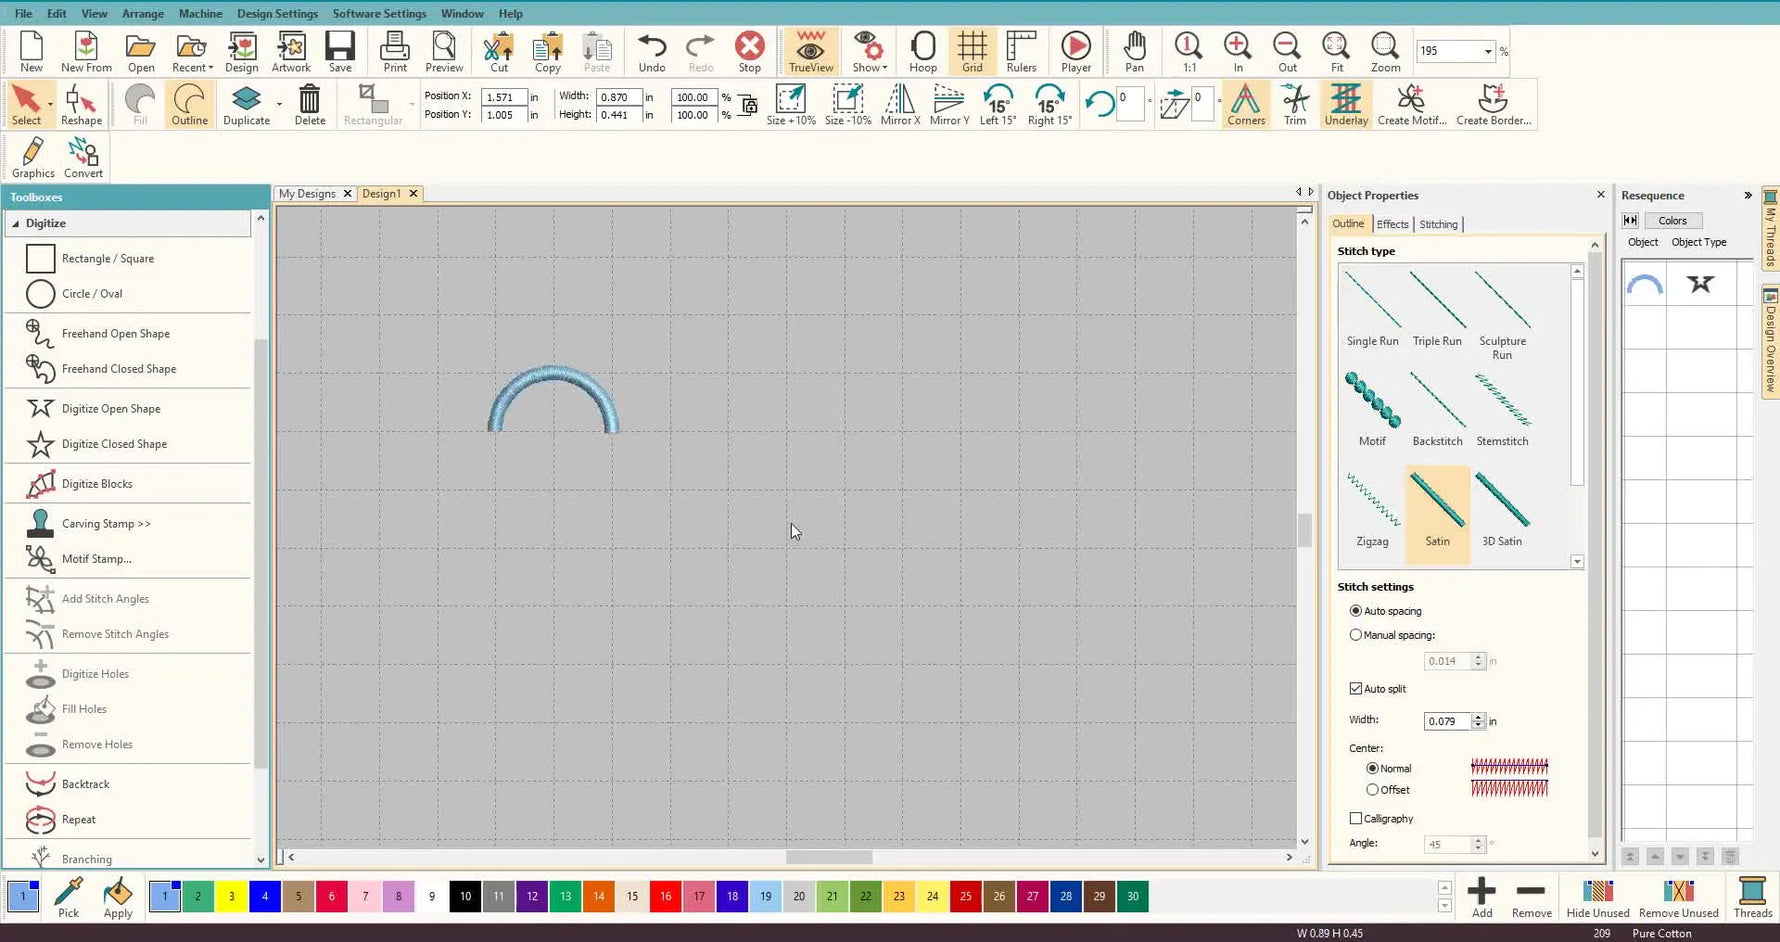Select Offset center option
Screen dimensions: 1780x942
tap(1372, 790)
